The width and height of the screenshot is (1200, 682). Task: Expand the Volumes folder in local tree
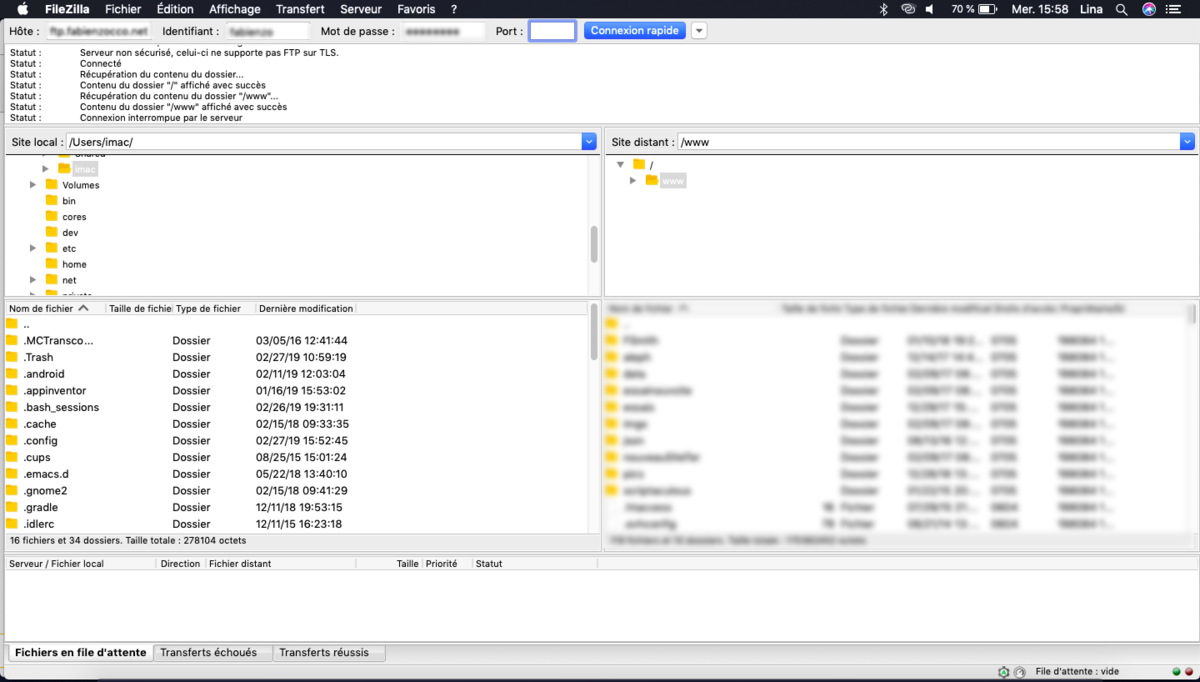[33, 185]
